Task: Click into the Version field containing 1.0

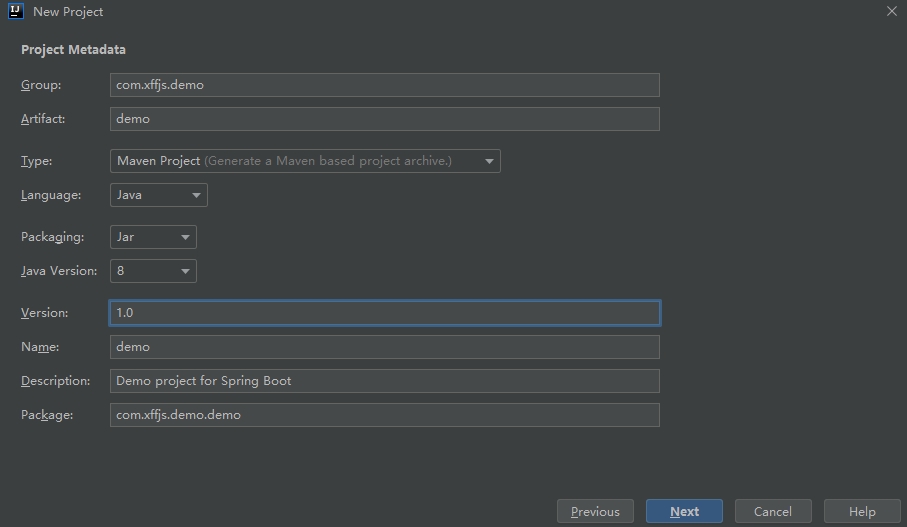Action: pos(384,313)
